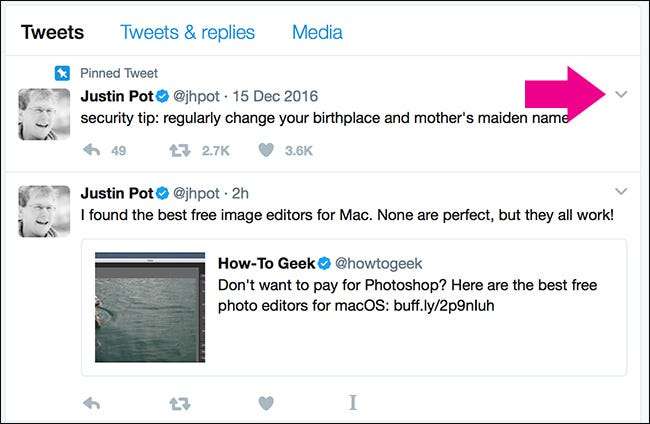Viewport: 650px width, 424px height.
Task: Open the Media tab
Action: pyautogui.click(x=317, y=32)
